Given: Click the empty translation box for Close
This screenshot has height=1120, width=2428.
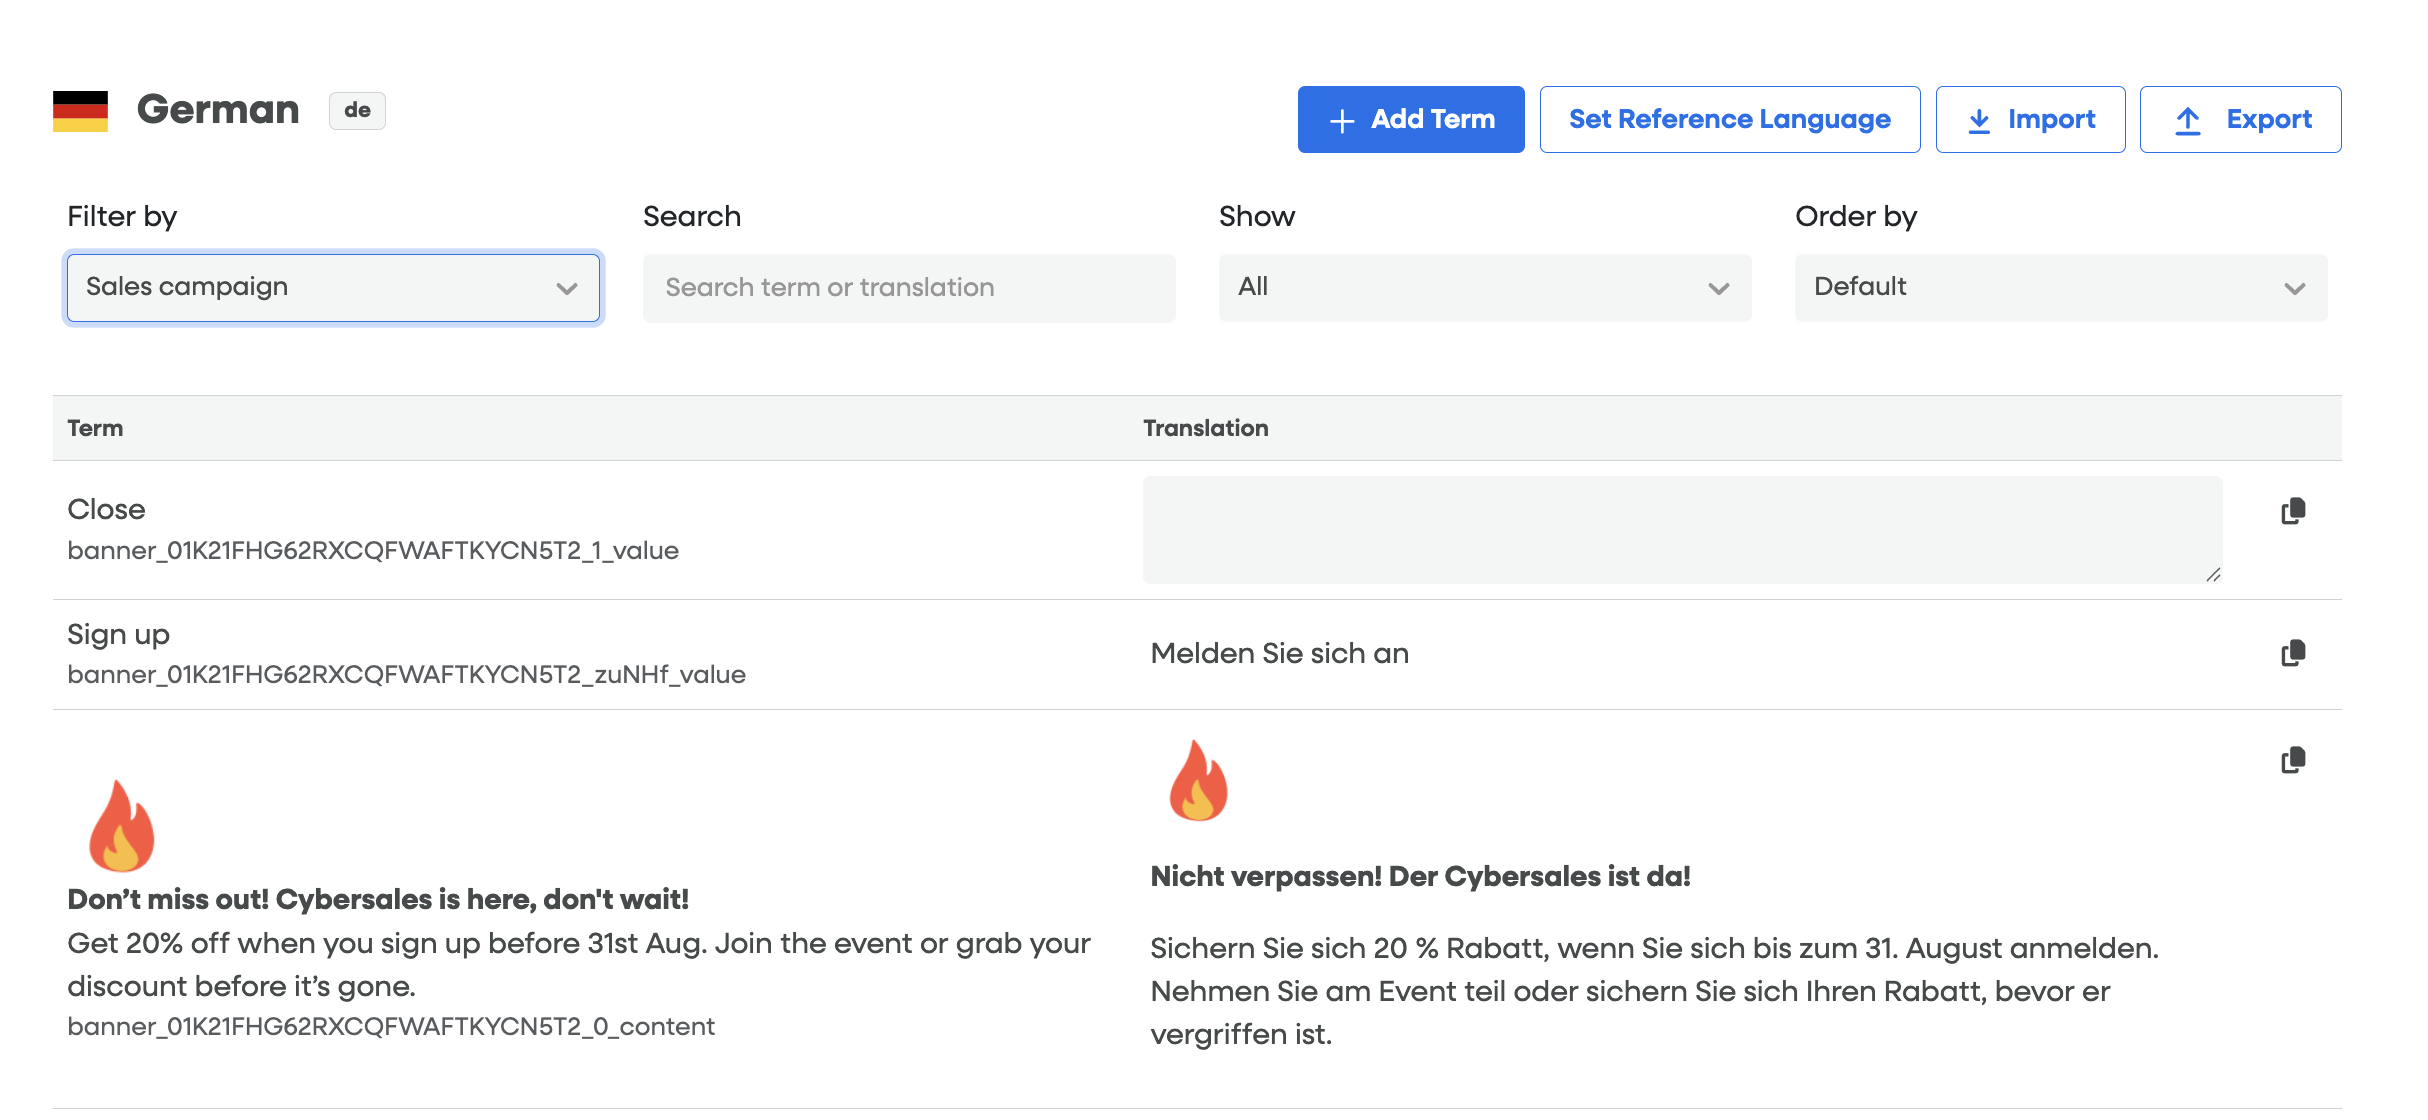Looking at the screenshot, I should pos(1681,529).
